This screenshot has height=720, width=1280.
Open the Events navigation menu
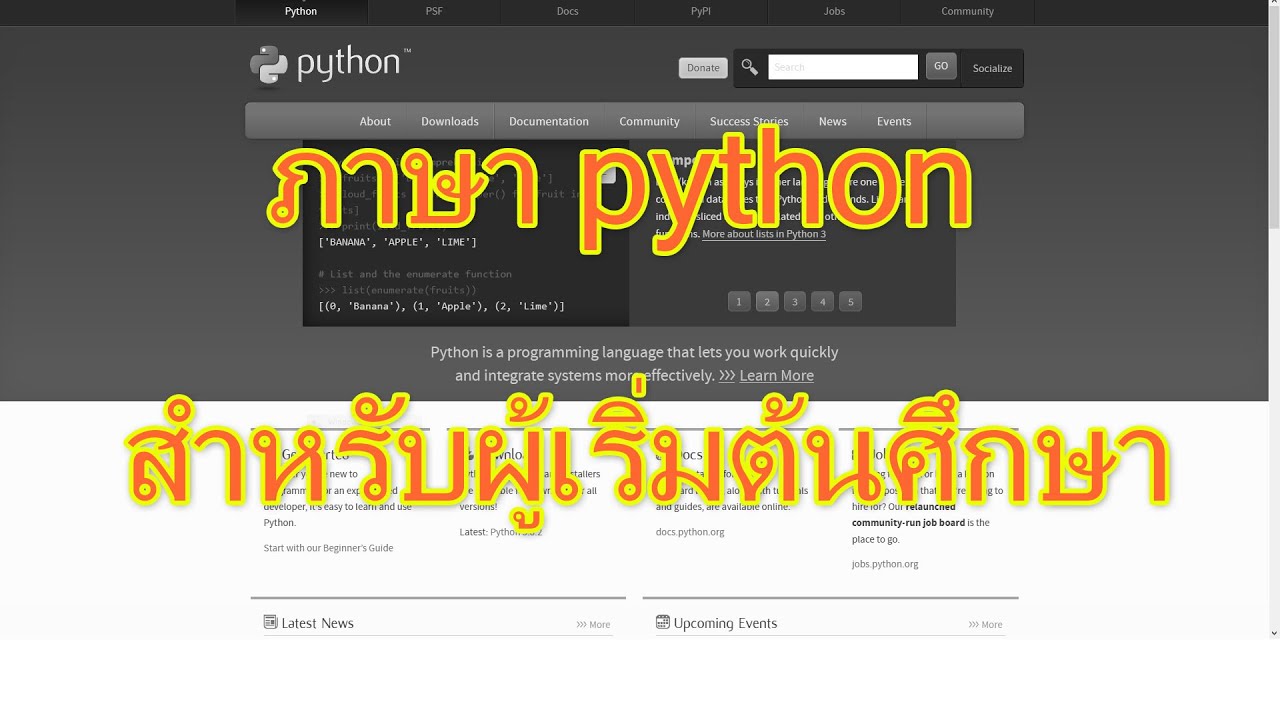[894, 121]
